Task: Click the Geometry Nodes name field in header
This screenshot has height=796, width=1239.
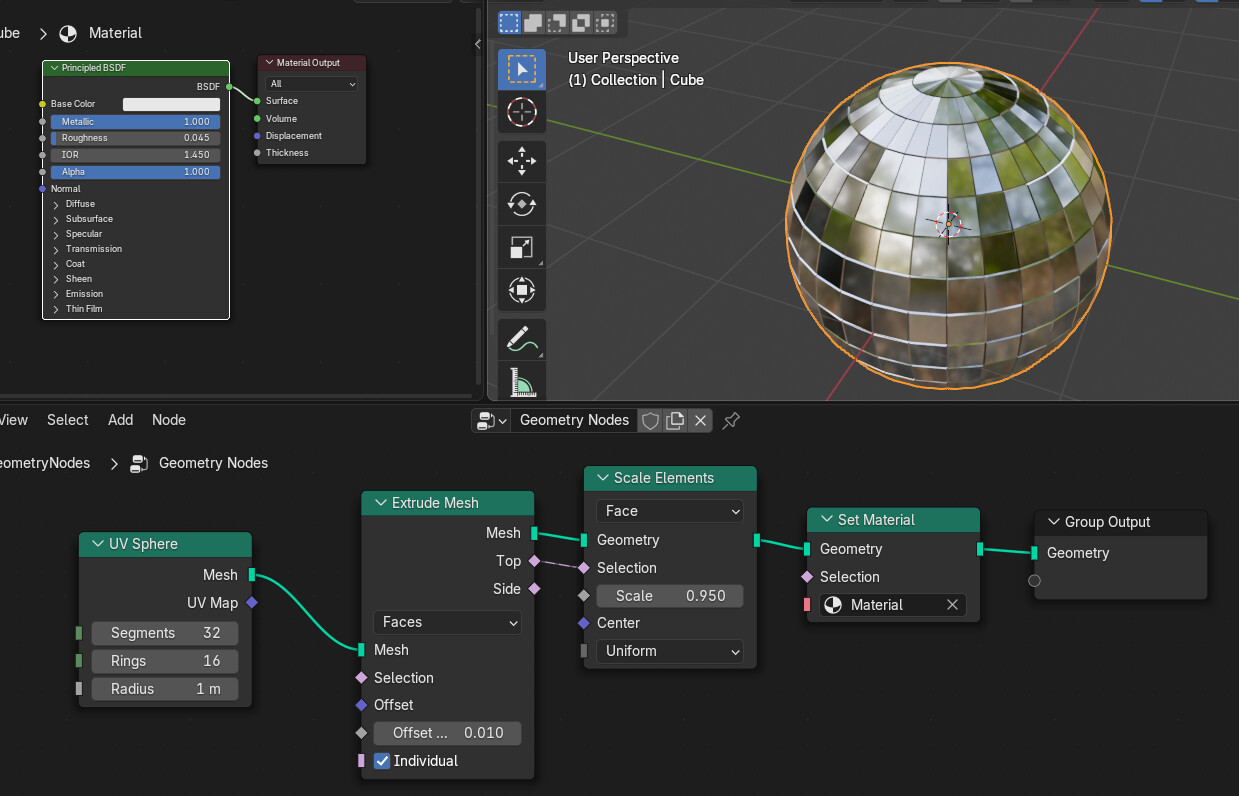Action: click(x=574, y=420)
